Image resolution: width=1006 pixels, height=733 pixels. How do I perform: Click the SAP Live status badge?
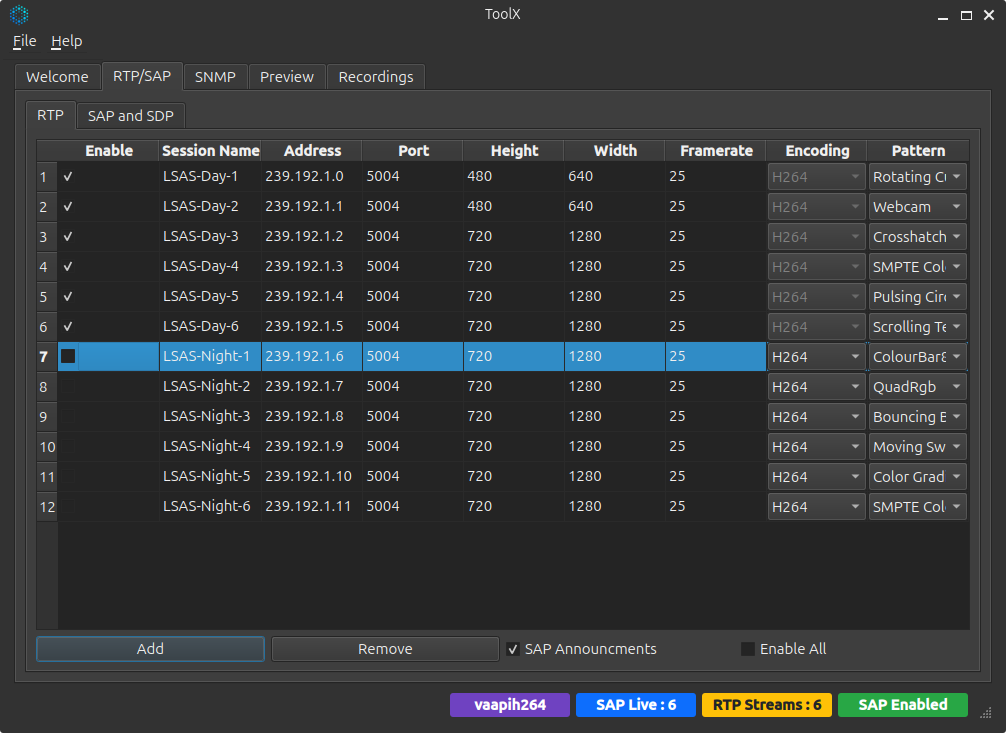[636, 705]
